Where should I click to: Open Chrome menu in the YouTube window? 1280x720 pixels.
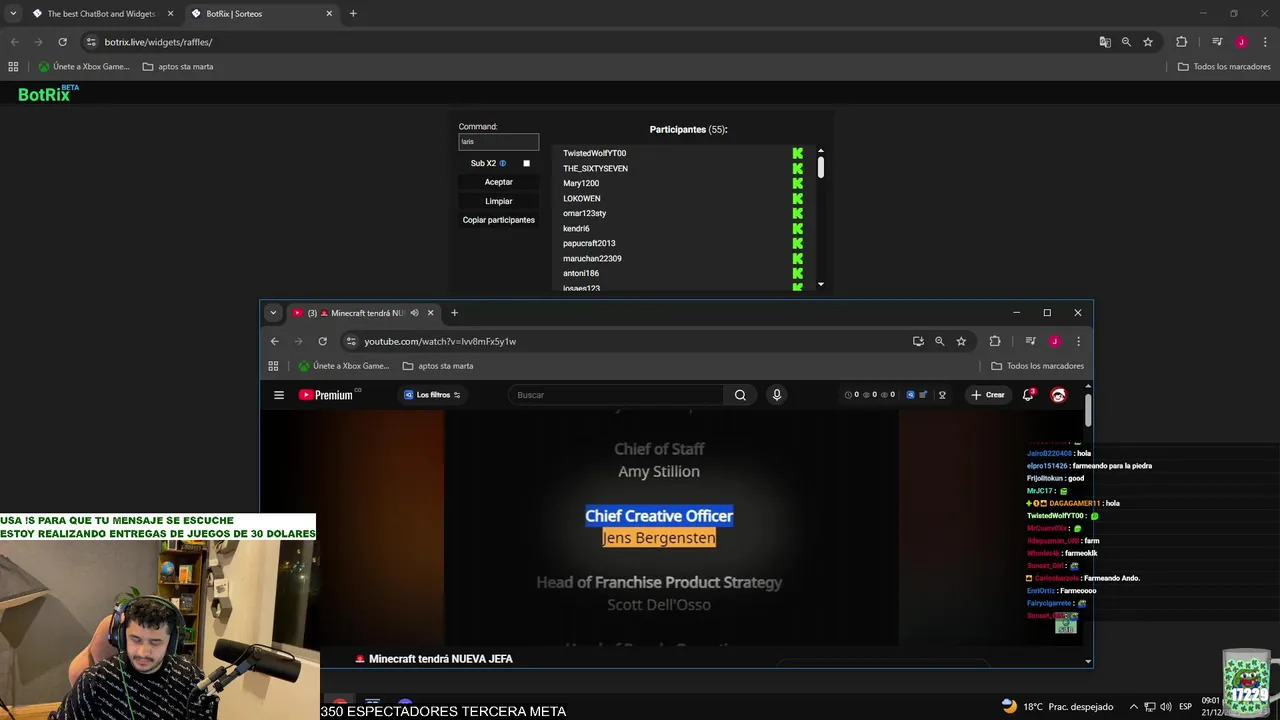coord(1078,341)
